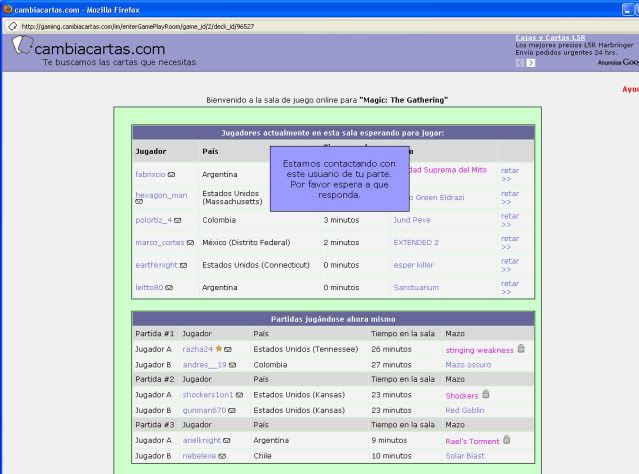Open player profile marco_cortes
This screenshot has height=474, width=639.
click(x=160, y=243)
